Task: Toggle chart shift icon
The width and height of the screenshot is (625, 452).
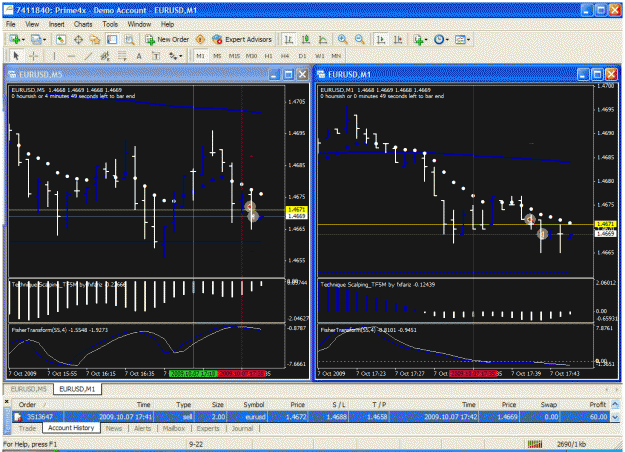Action: coord(398,39)
